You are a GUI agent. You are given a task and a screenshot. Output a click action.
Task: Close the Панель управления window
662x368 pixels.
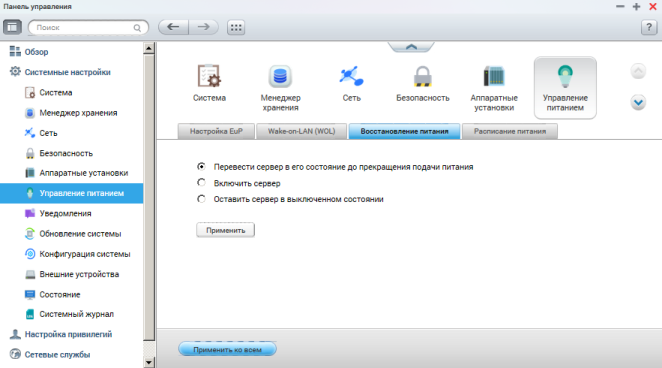653,6
